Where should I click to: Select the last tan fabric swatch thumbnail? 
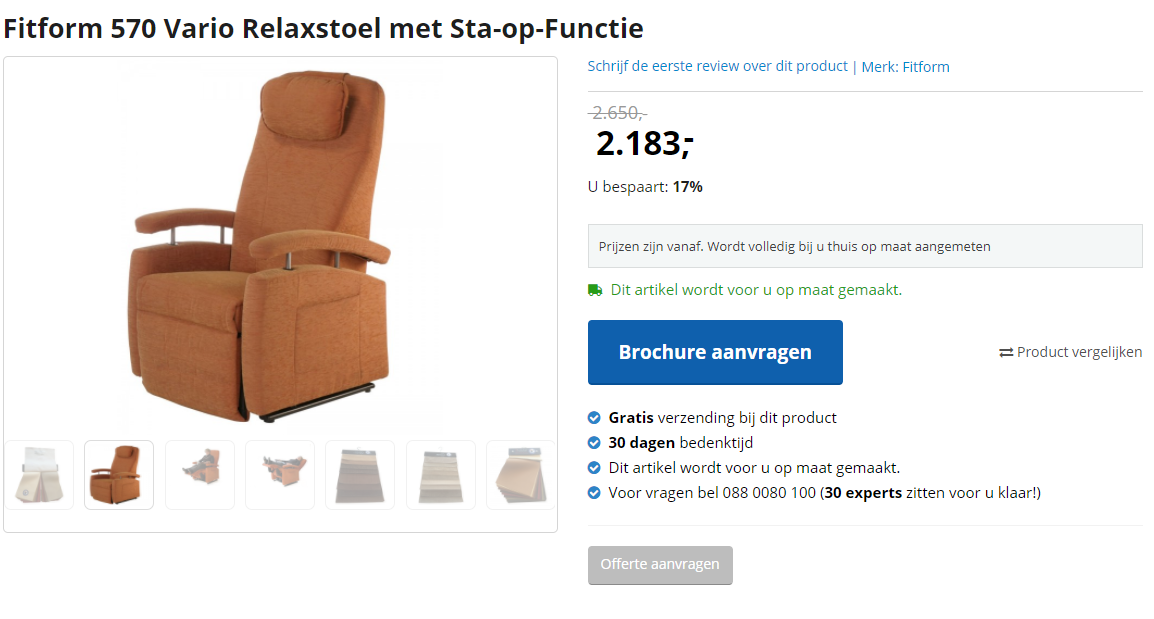pyautogui.click(x=520, y=475)
